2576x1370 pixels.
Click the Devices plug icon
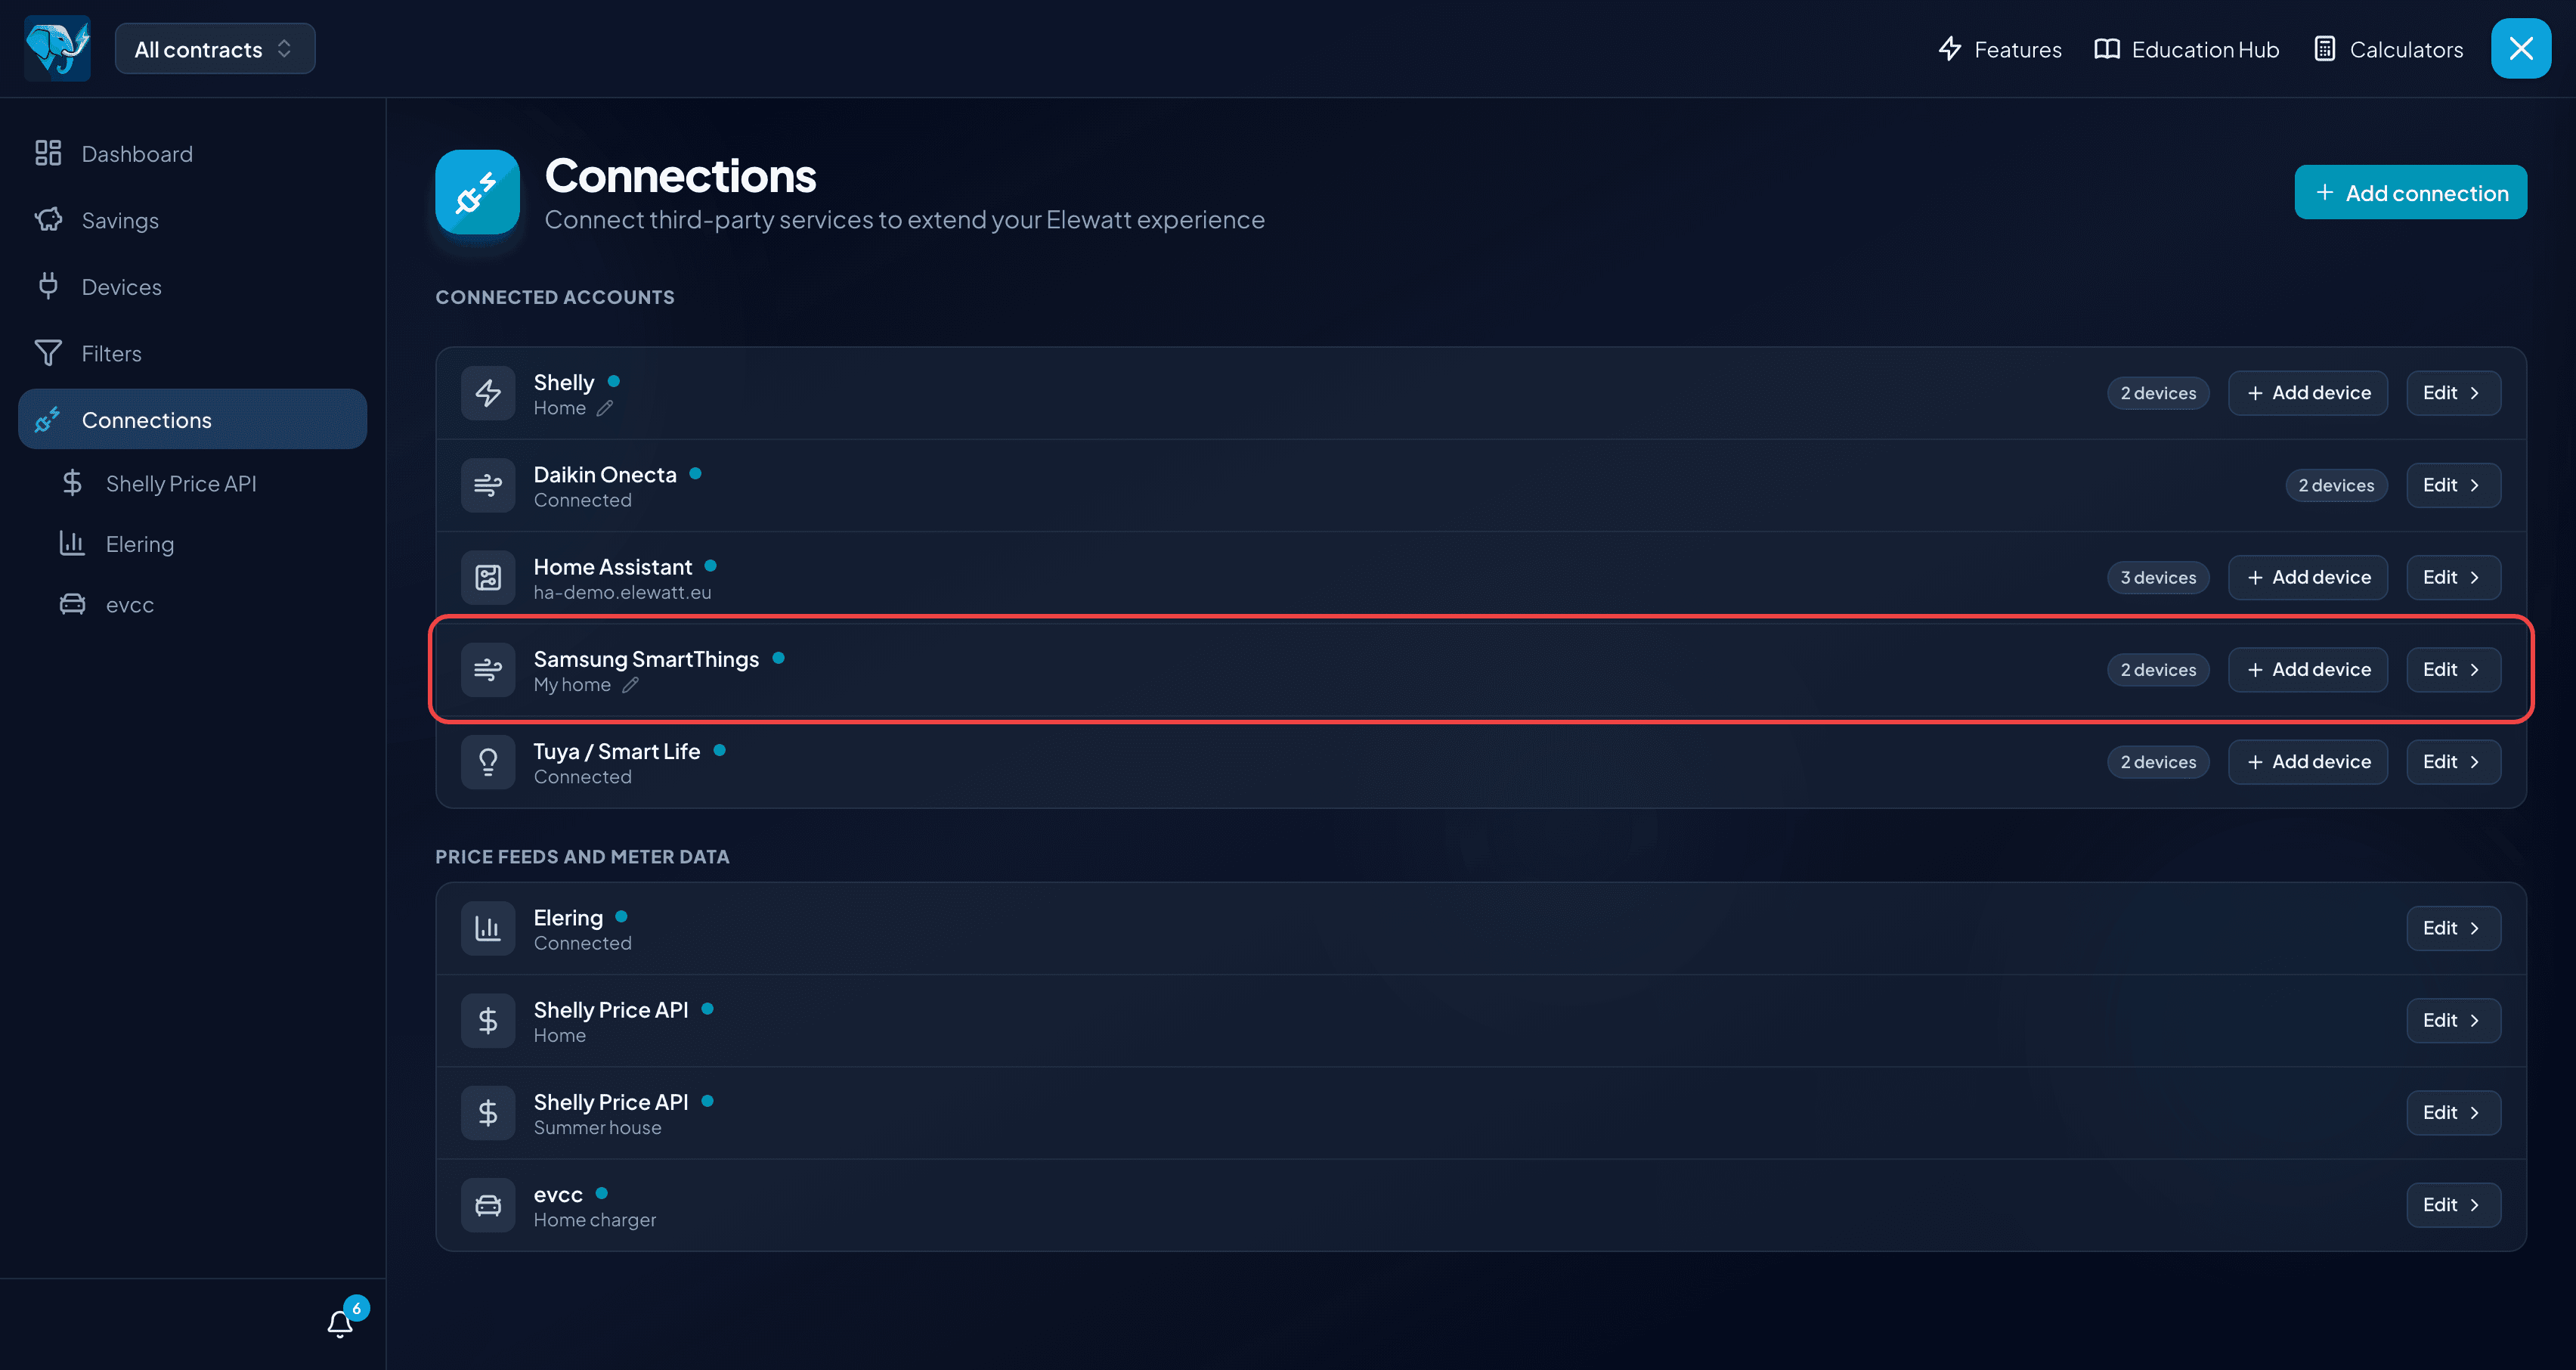pos(48,286)
